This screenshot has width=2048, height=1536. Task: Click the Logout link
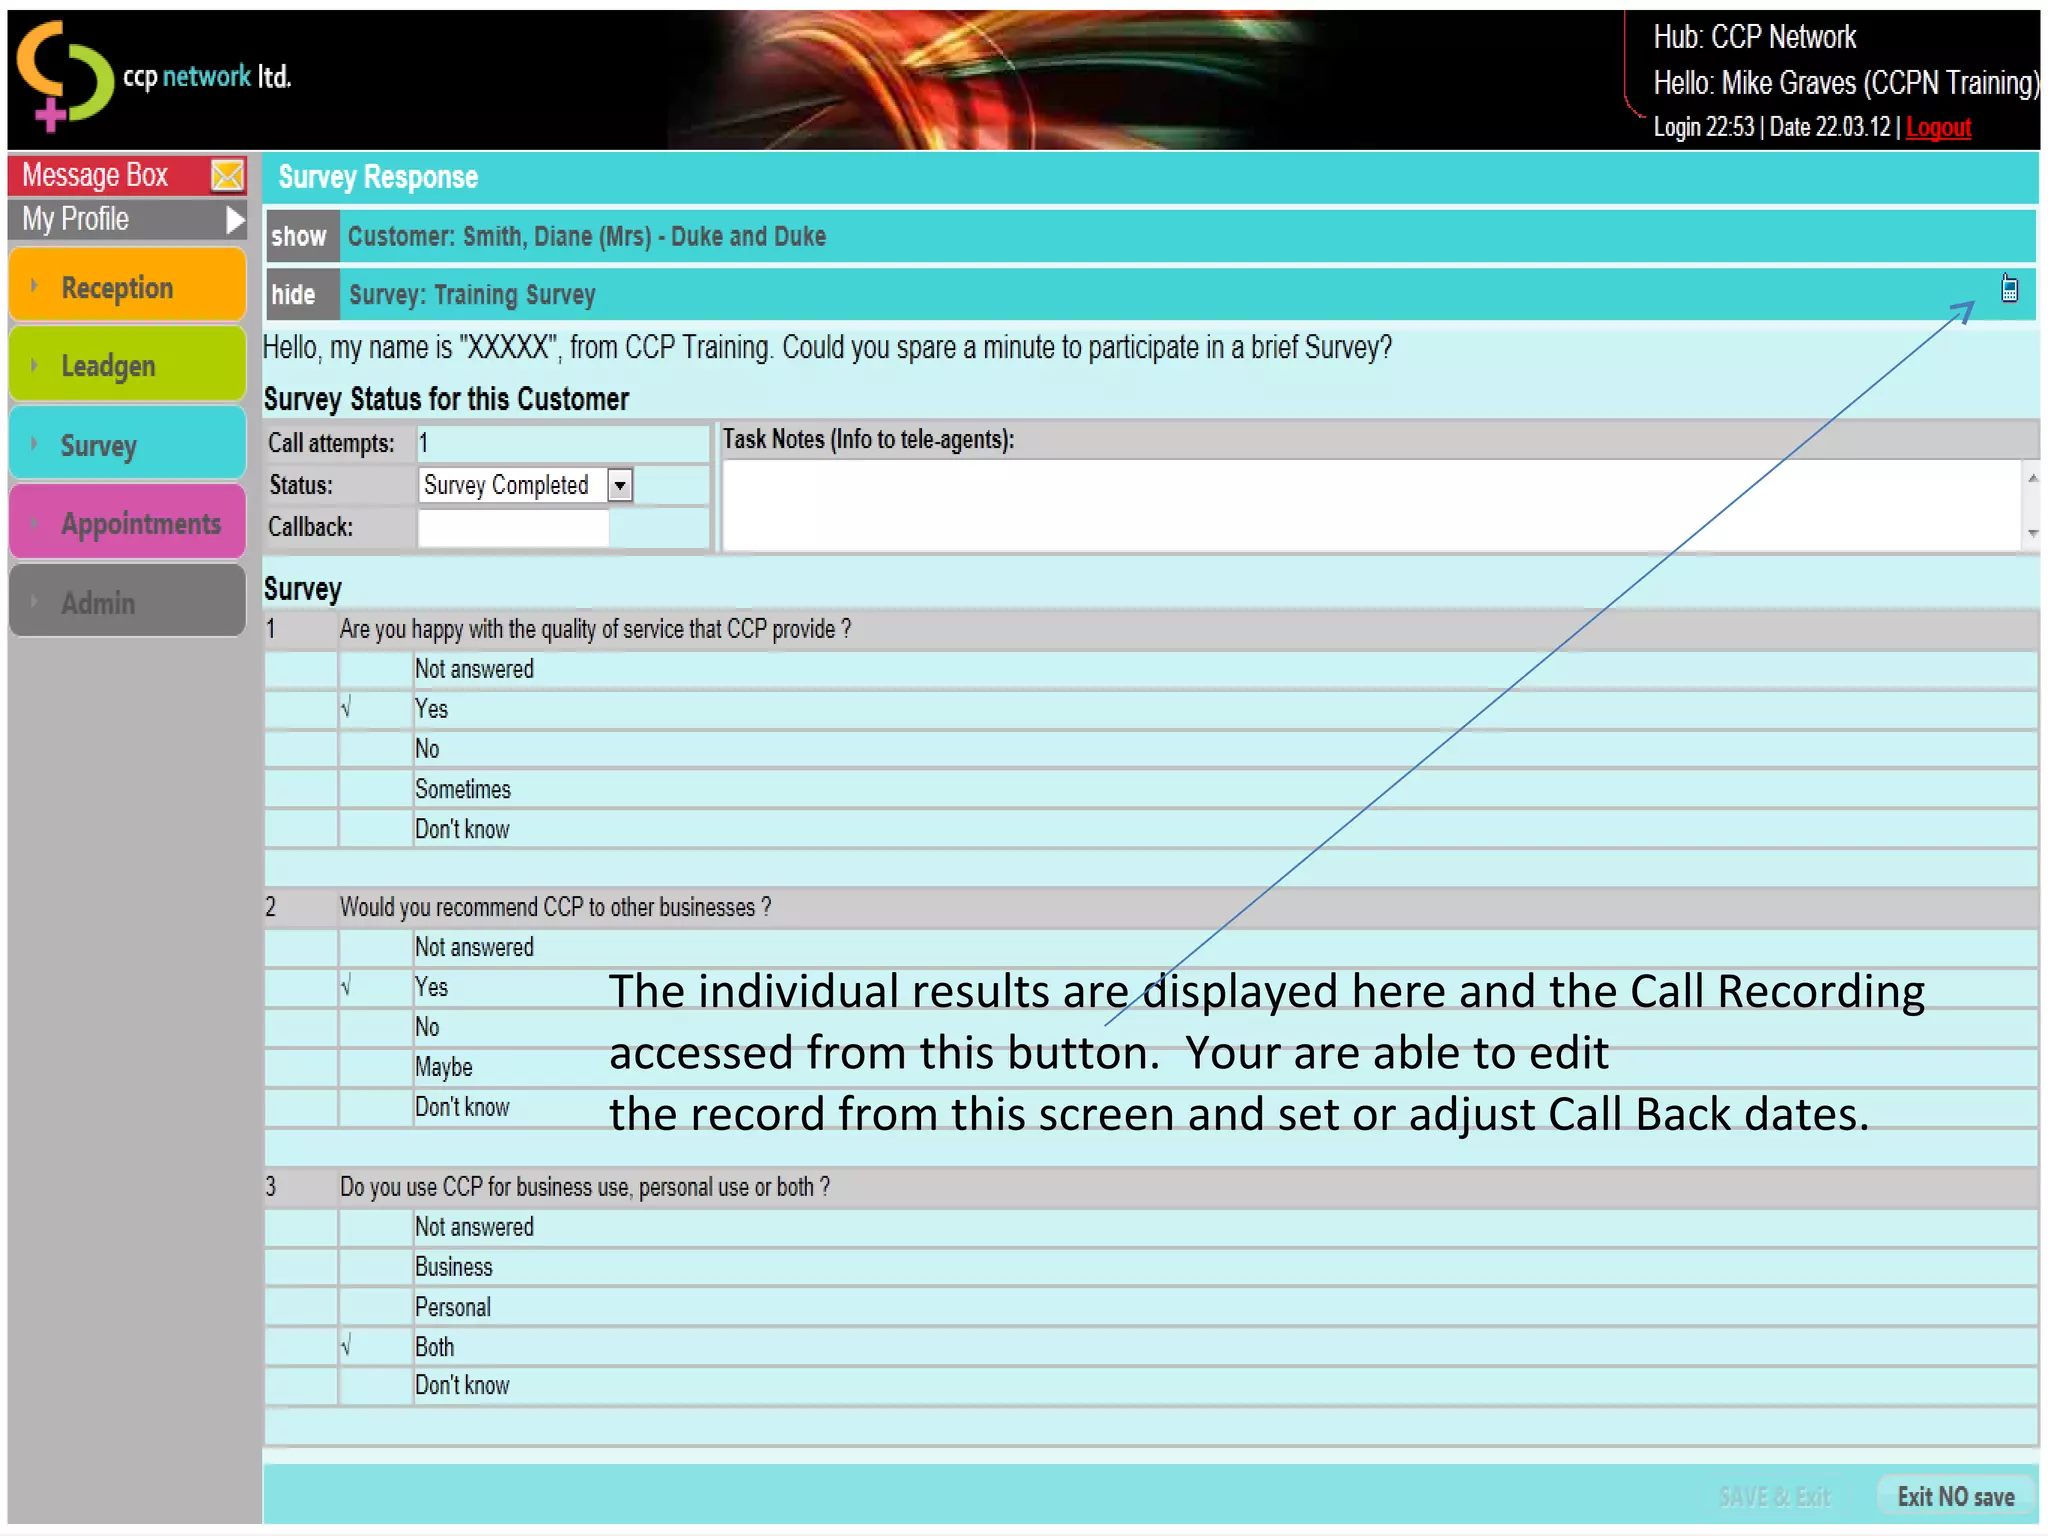1937,128
